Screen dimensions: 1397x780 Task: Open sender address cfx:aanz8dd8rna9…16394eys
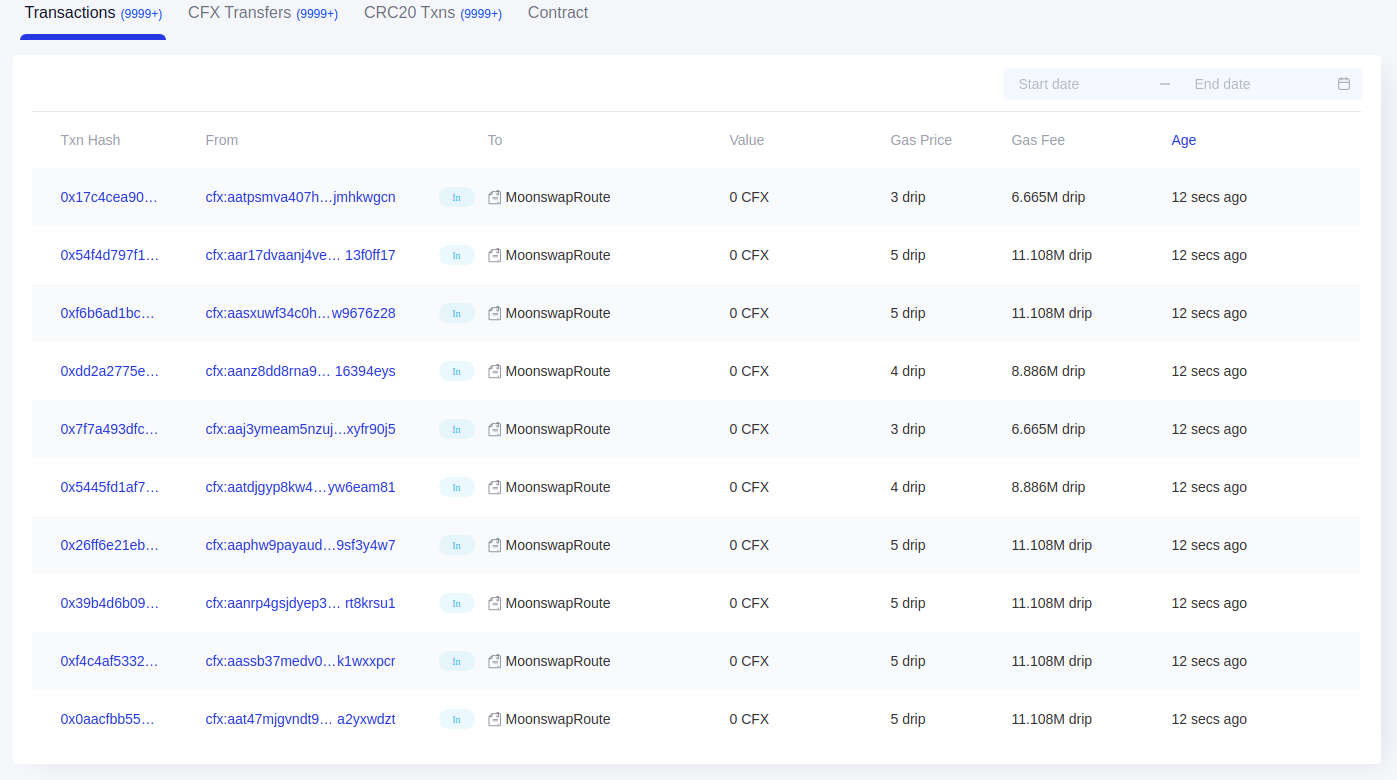tap(300, 371)
